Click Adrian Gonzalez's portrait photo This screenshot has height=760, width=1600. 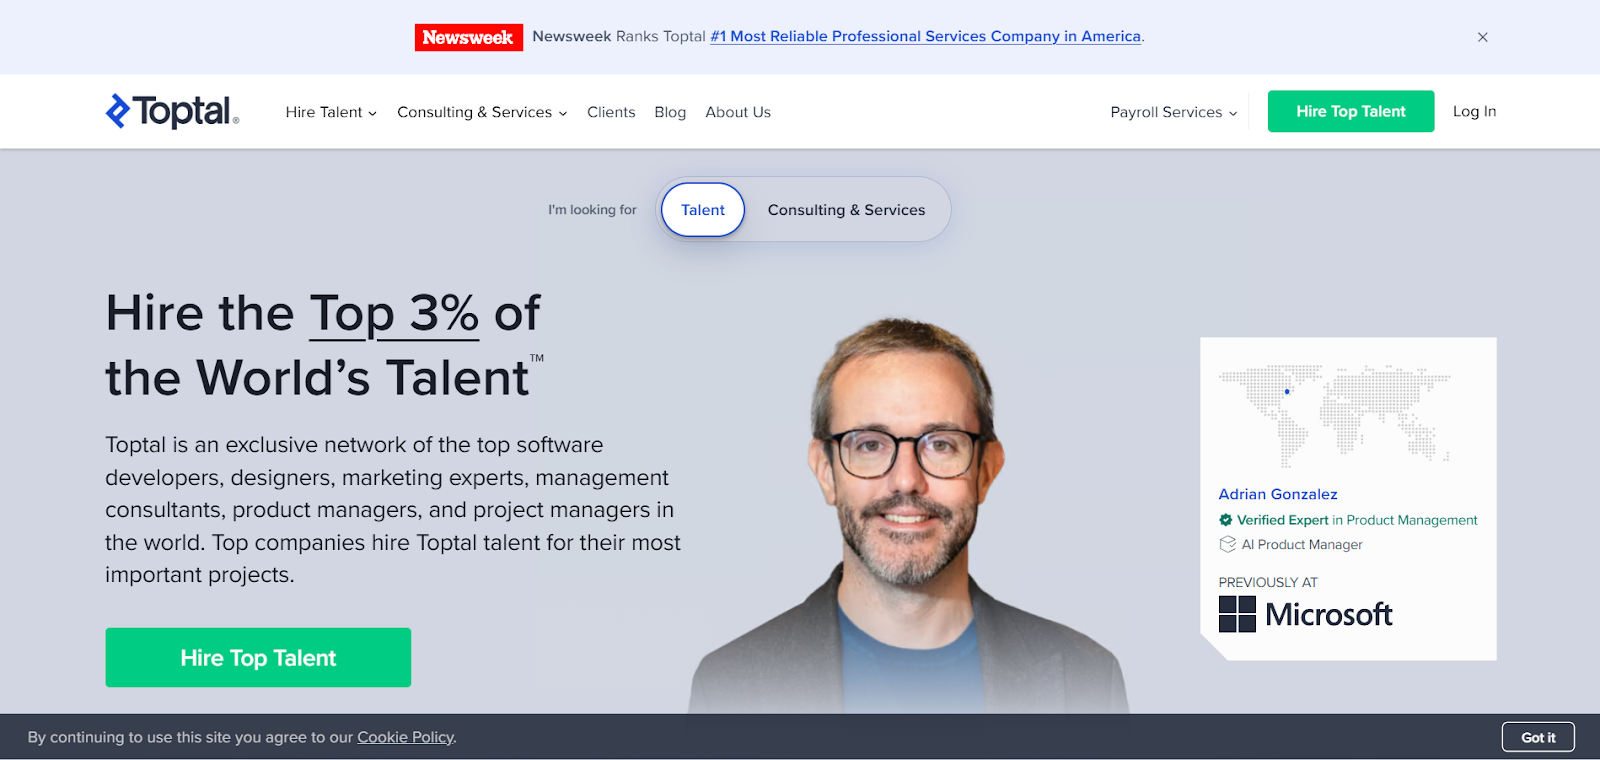tap(908, 515)
